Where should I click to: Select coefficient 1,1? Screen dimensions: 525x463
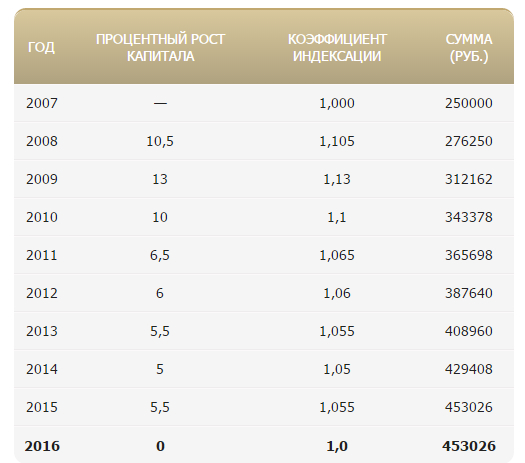click(x=337, y=217)
